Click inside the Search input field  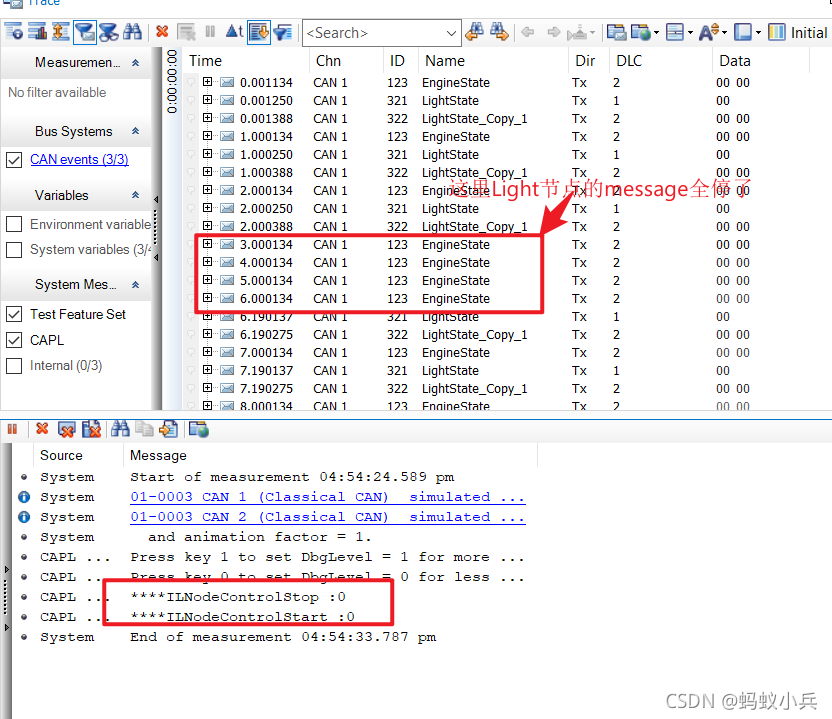(374, 33)
